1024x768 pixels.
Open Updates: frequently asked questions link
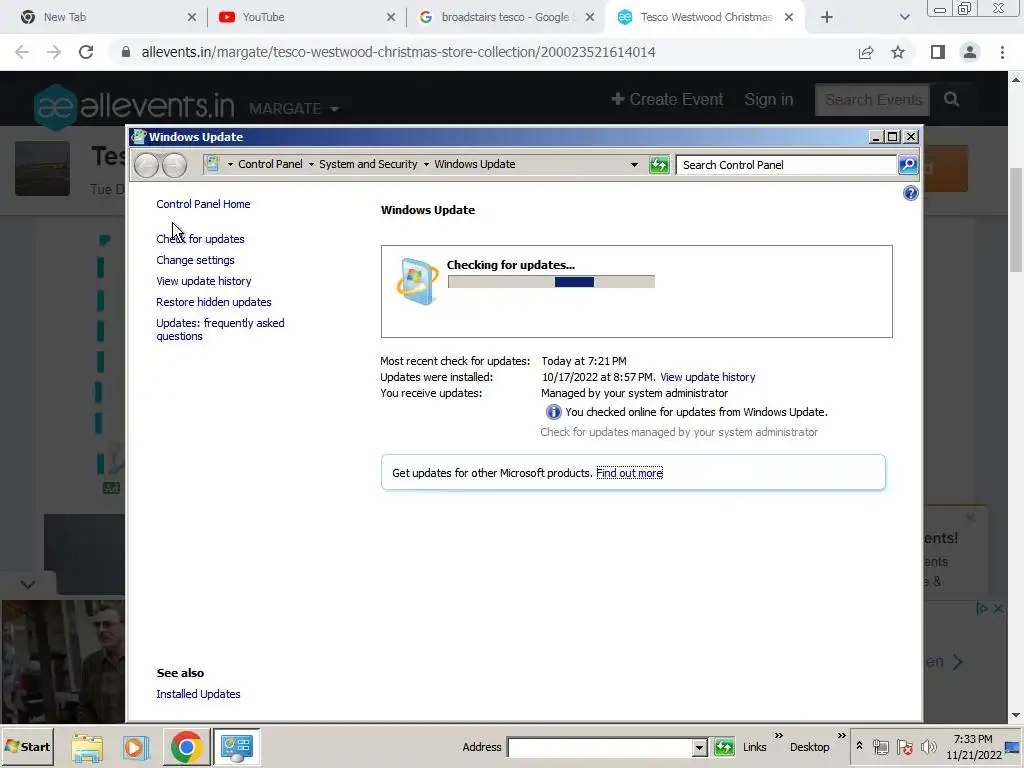click(x=220, y=330)
